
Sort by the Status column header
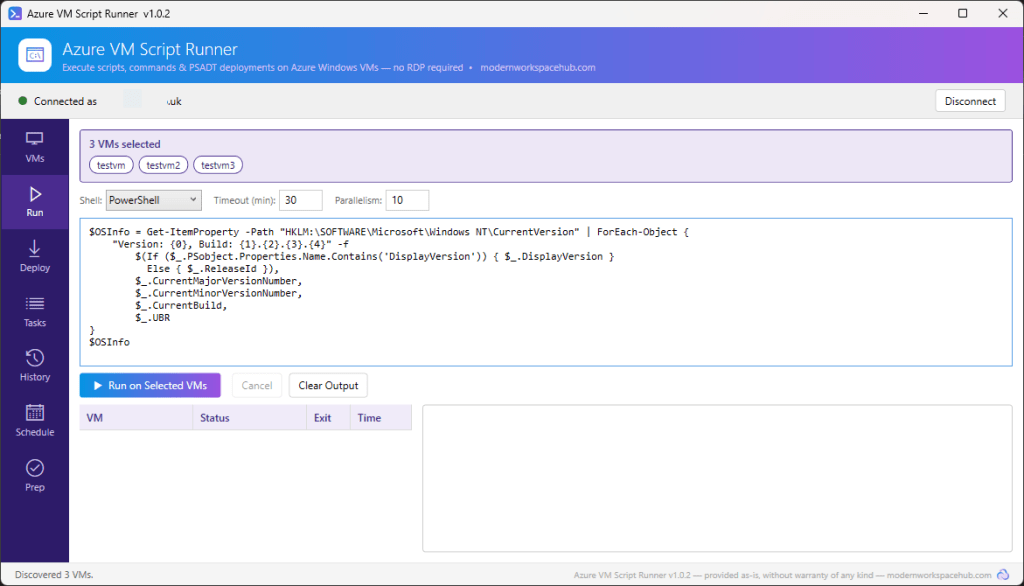pyautogui.click(x=249, y=417)
